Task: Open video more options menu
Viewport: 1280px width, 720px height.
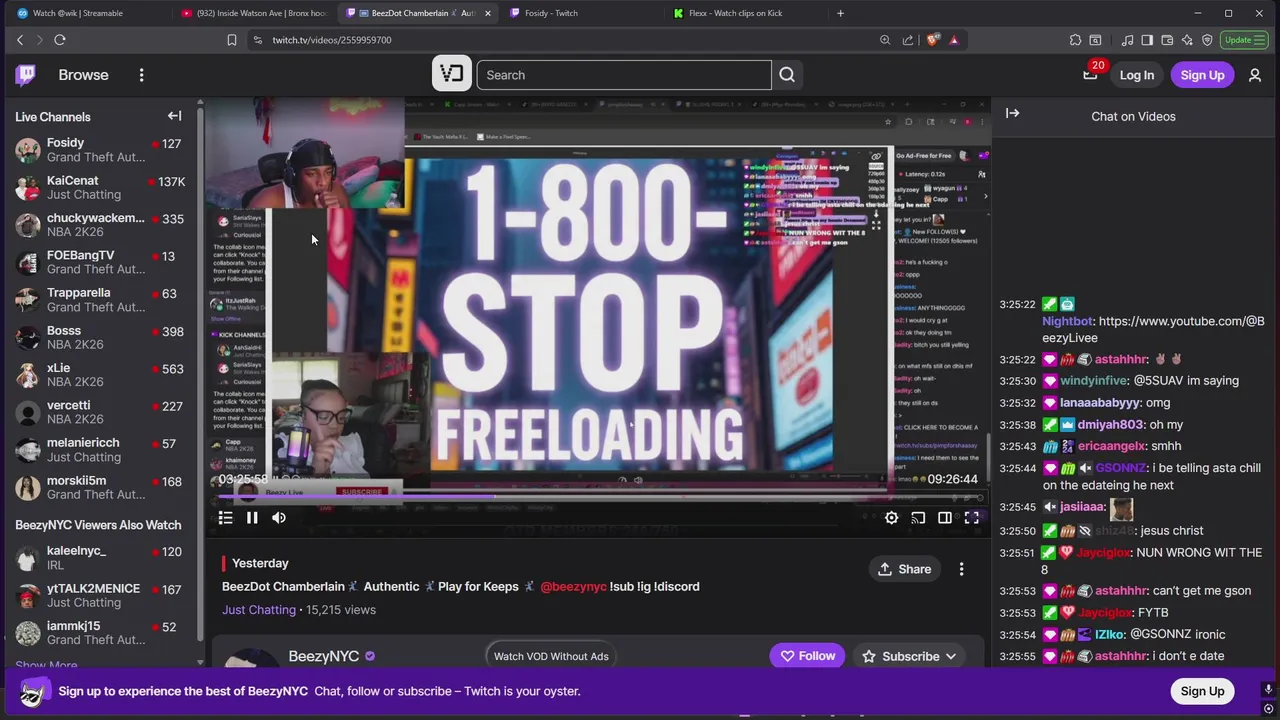Action: click(961, 569)
